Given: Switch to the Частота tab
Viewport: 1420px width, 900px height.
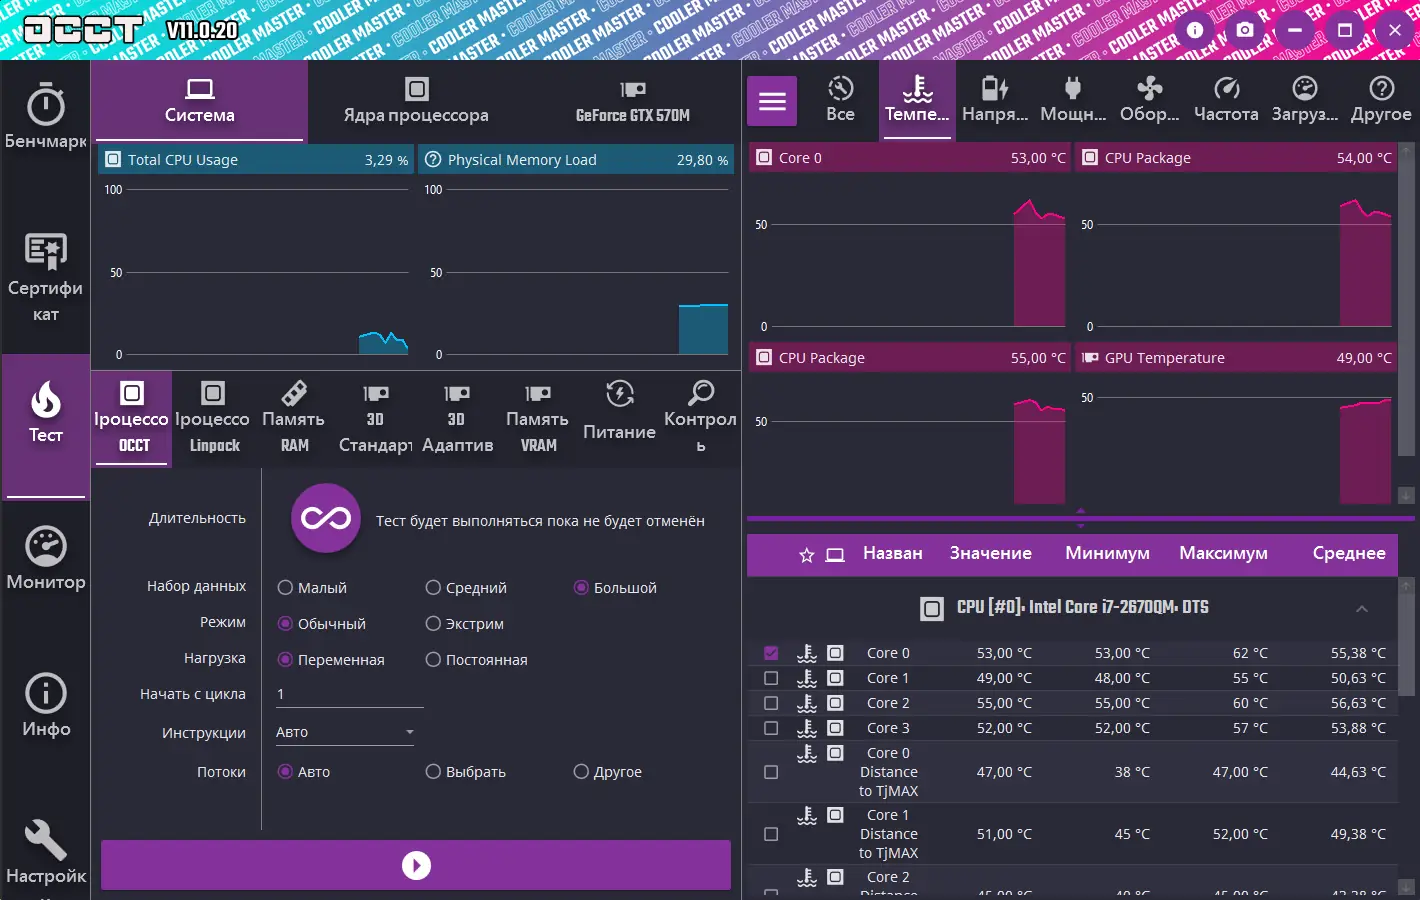Looking at the screenshot, I should point(1226,100).
